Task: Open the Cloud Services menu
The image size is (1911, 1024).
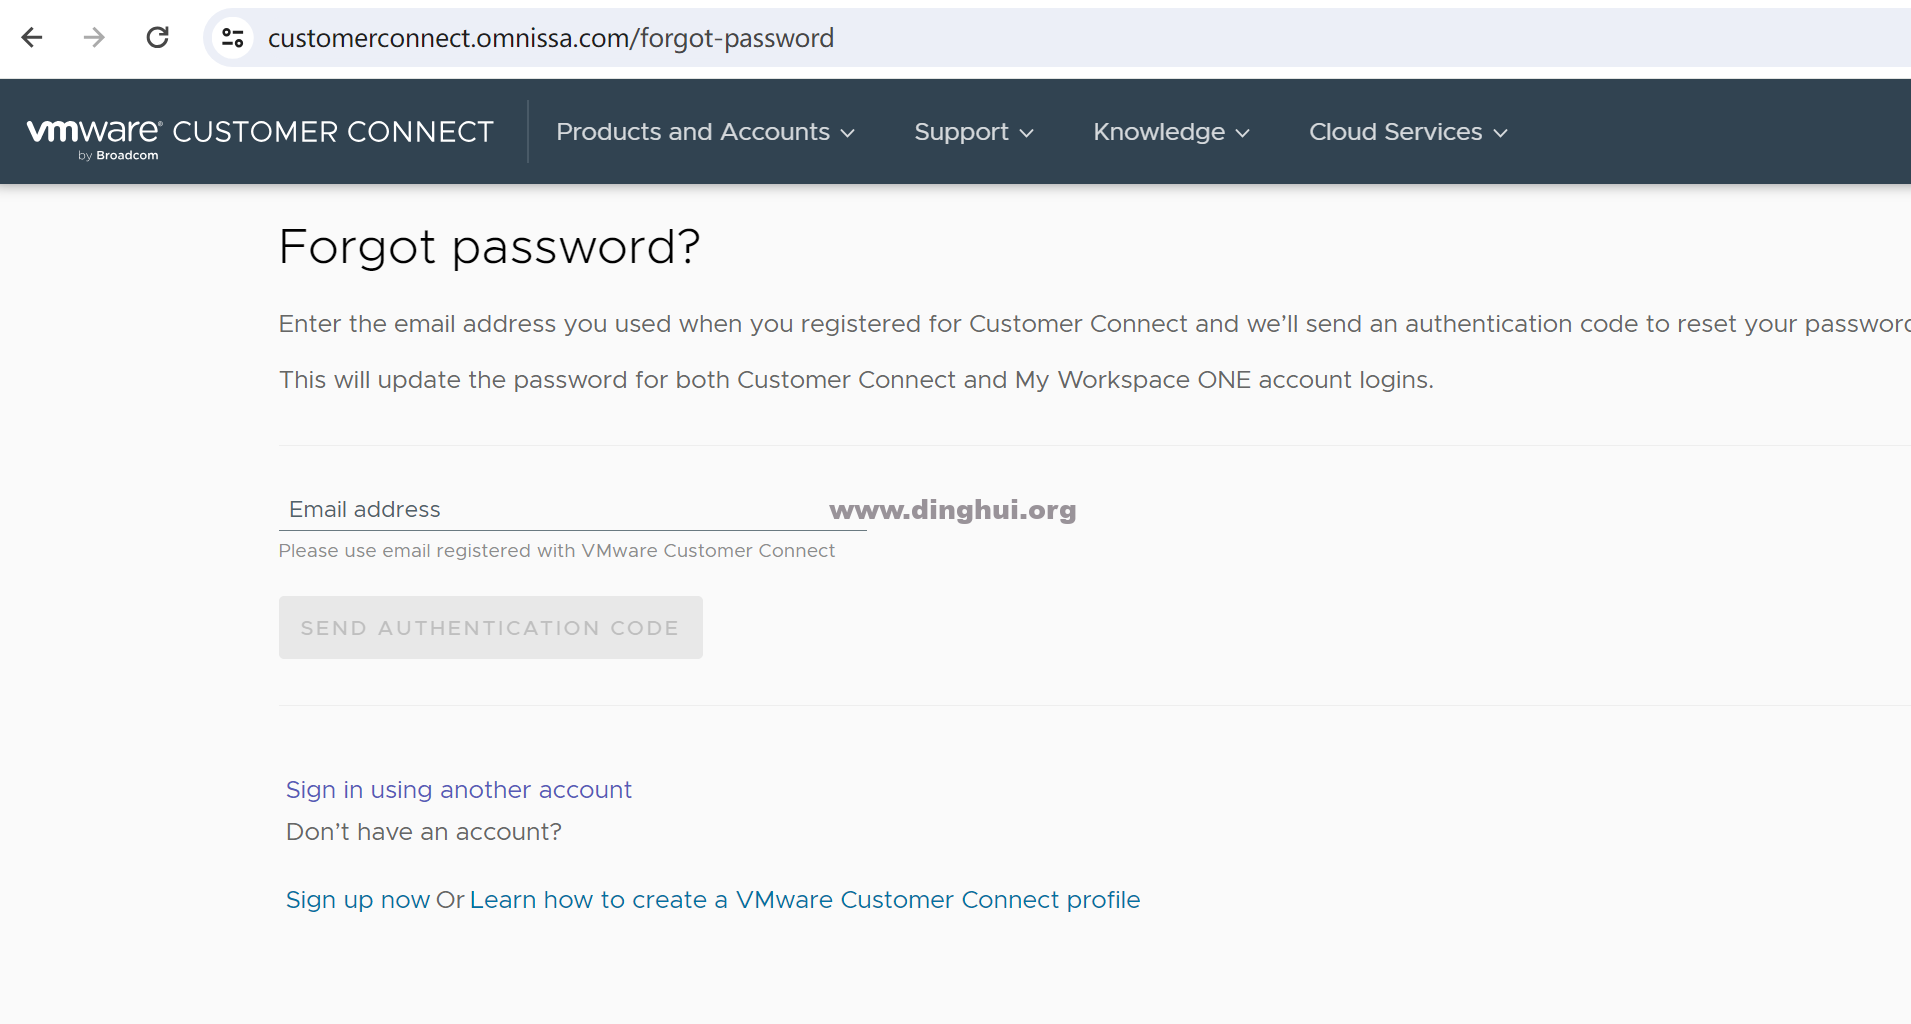Action: click(x=1395, y=132)
